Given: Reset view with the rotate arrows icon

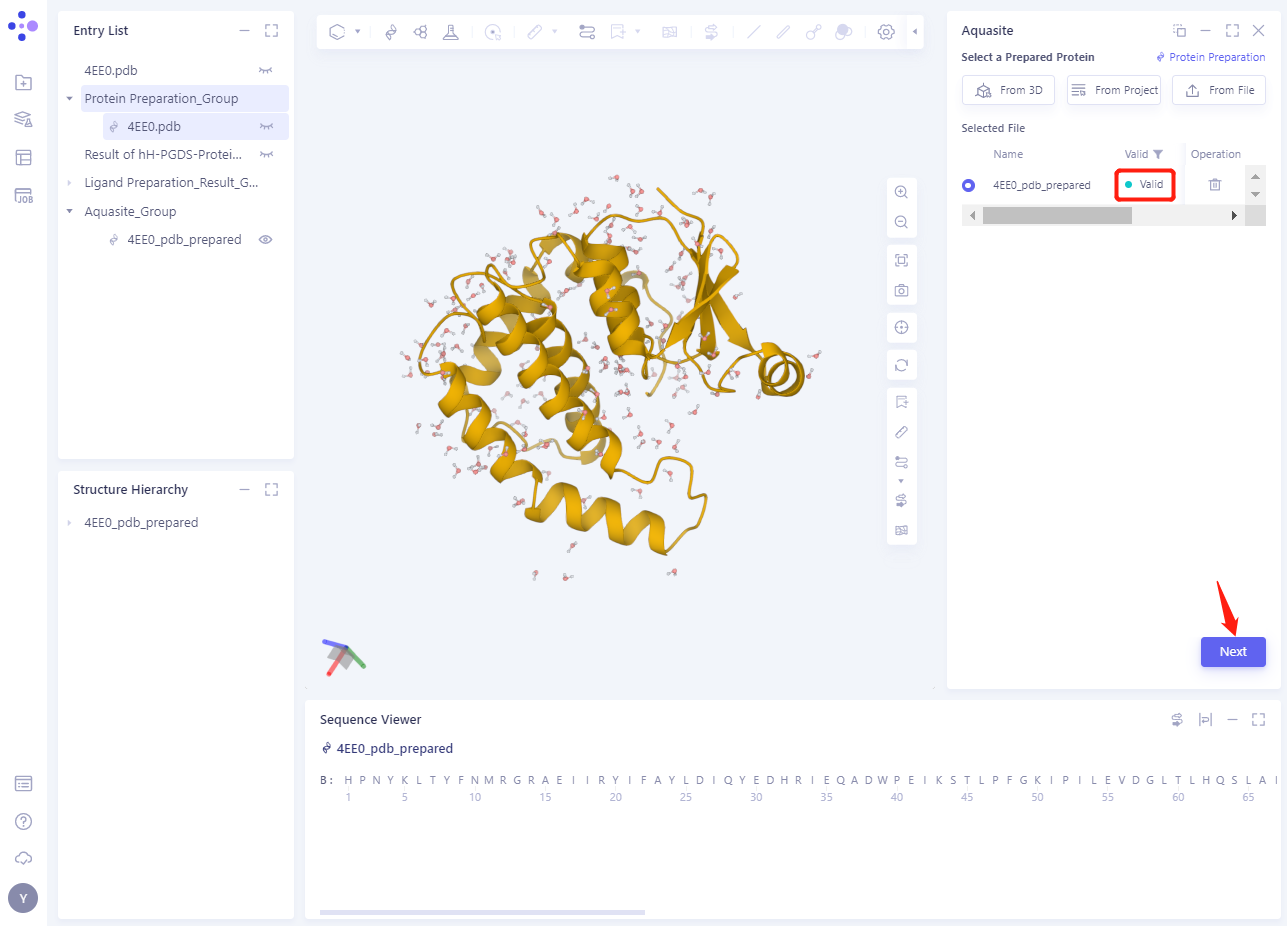Looking at the screenshot, I should 901,365.
